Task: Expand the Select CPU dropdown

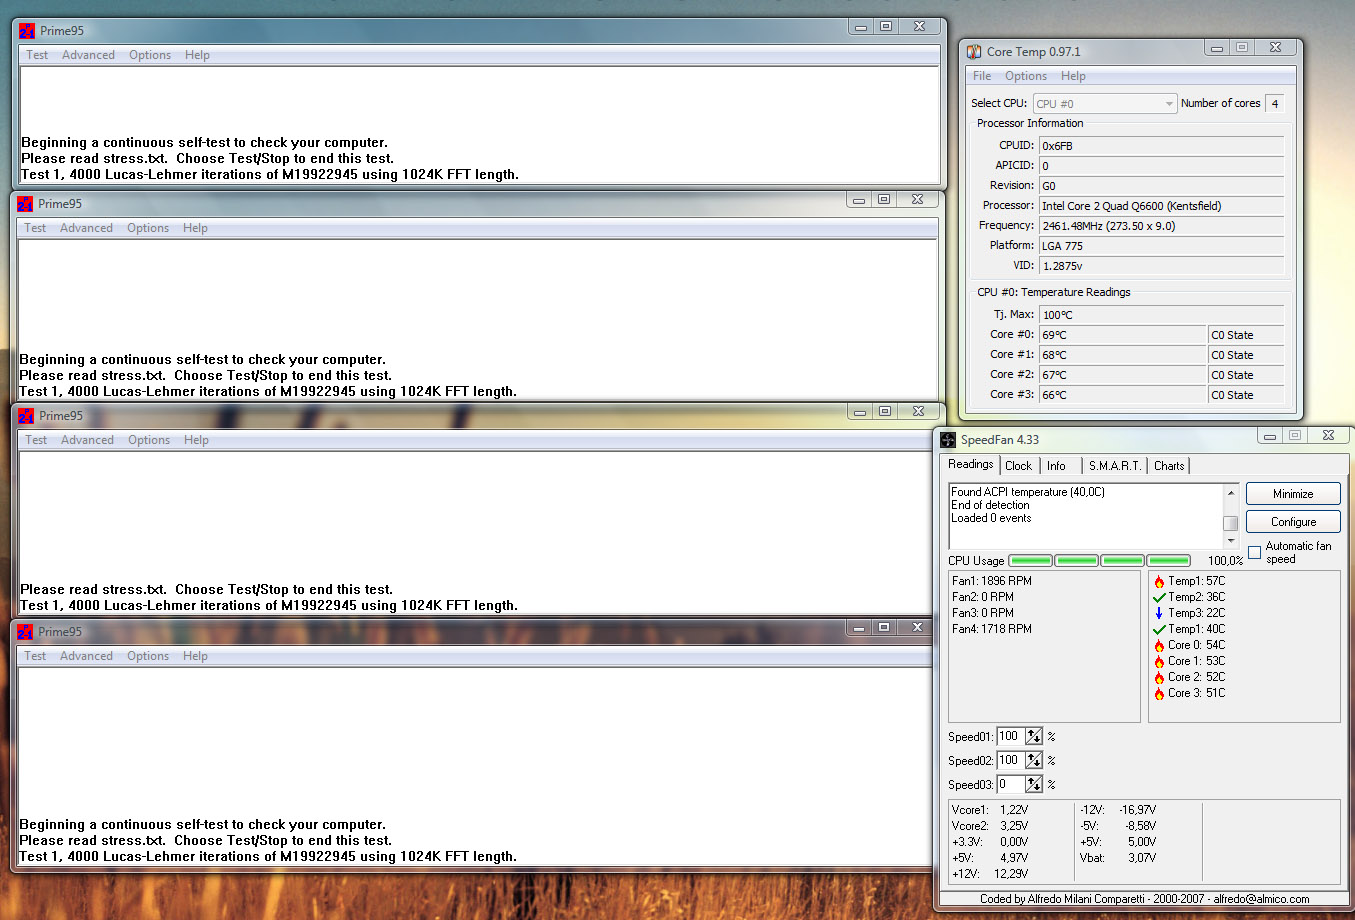Action: [x=1169, y=104]
